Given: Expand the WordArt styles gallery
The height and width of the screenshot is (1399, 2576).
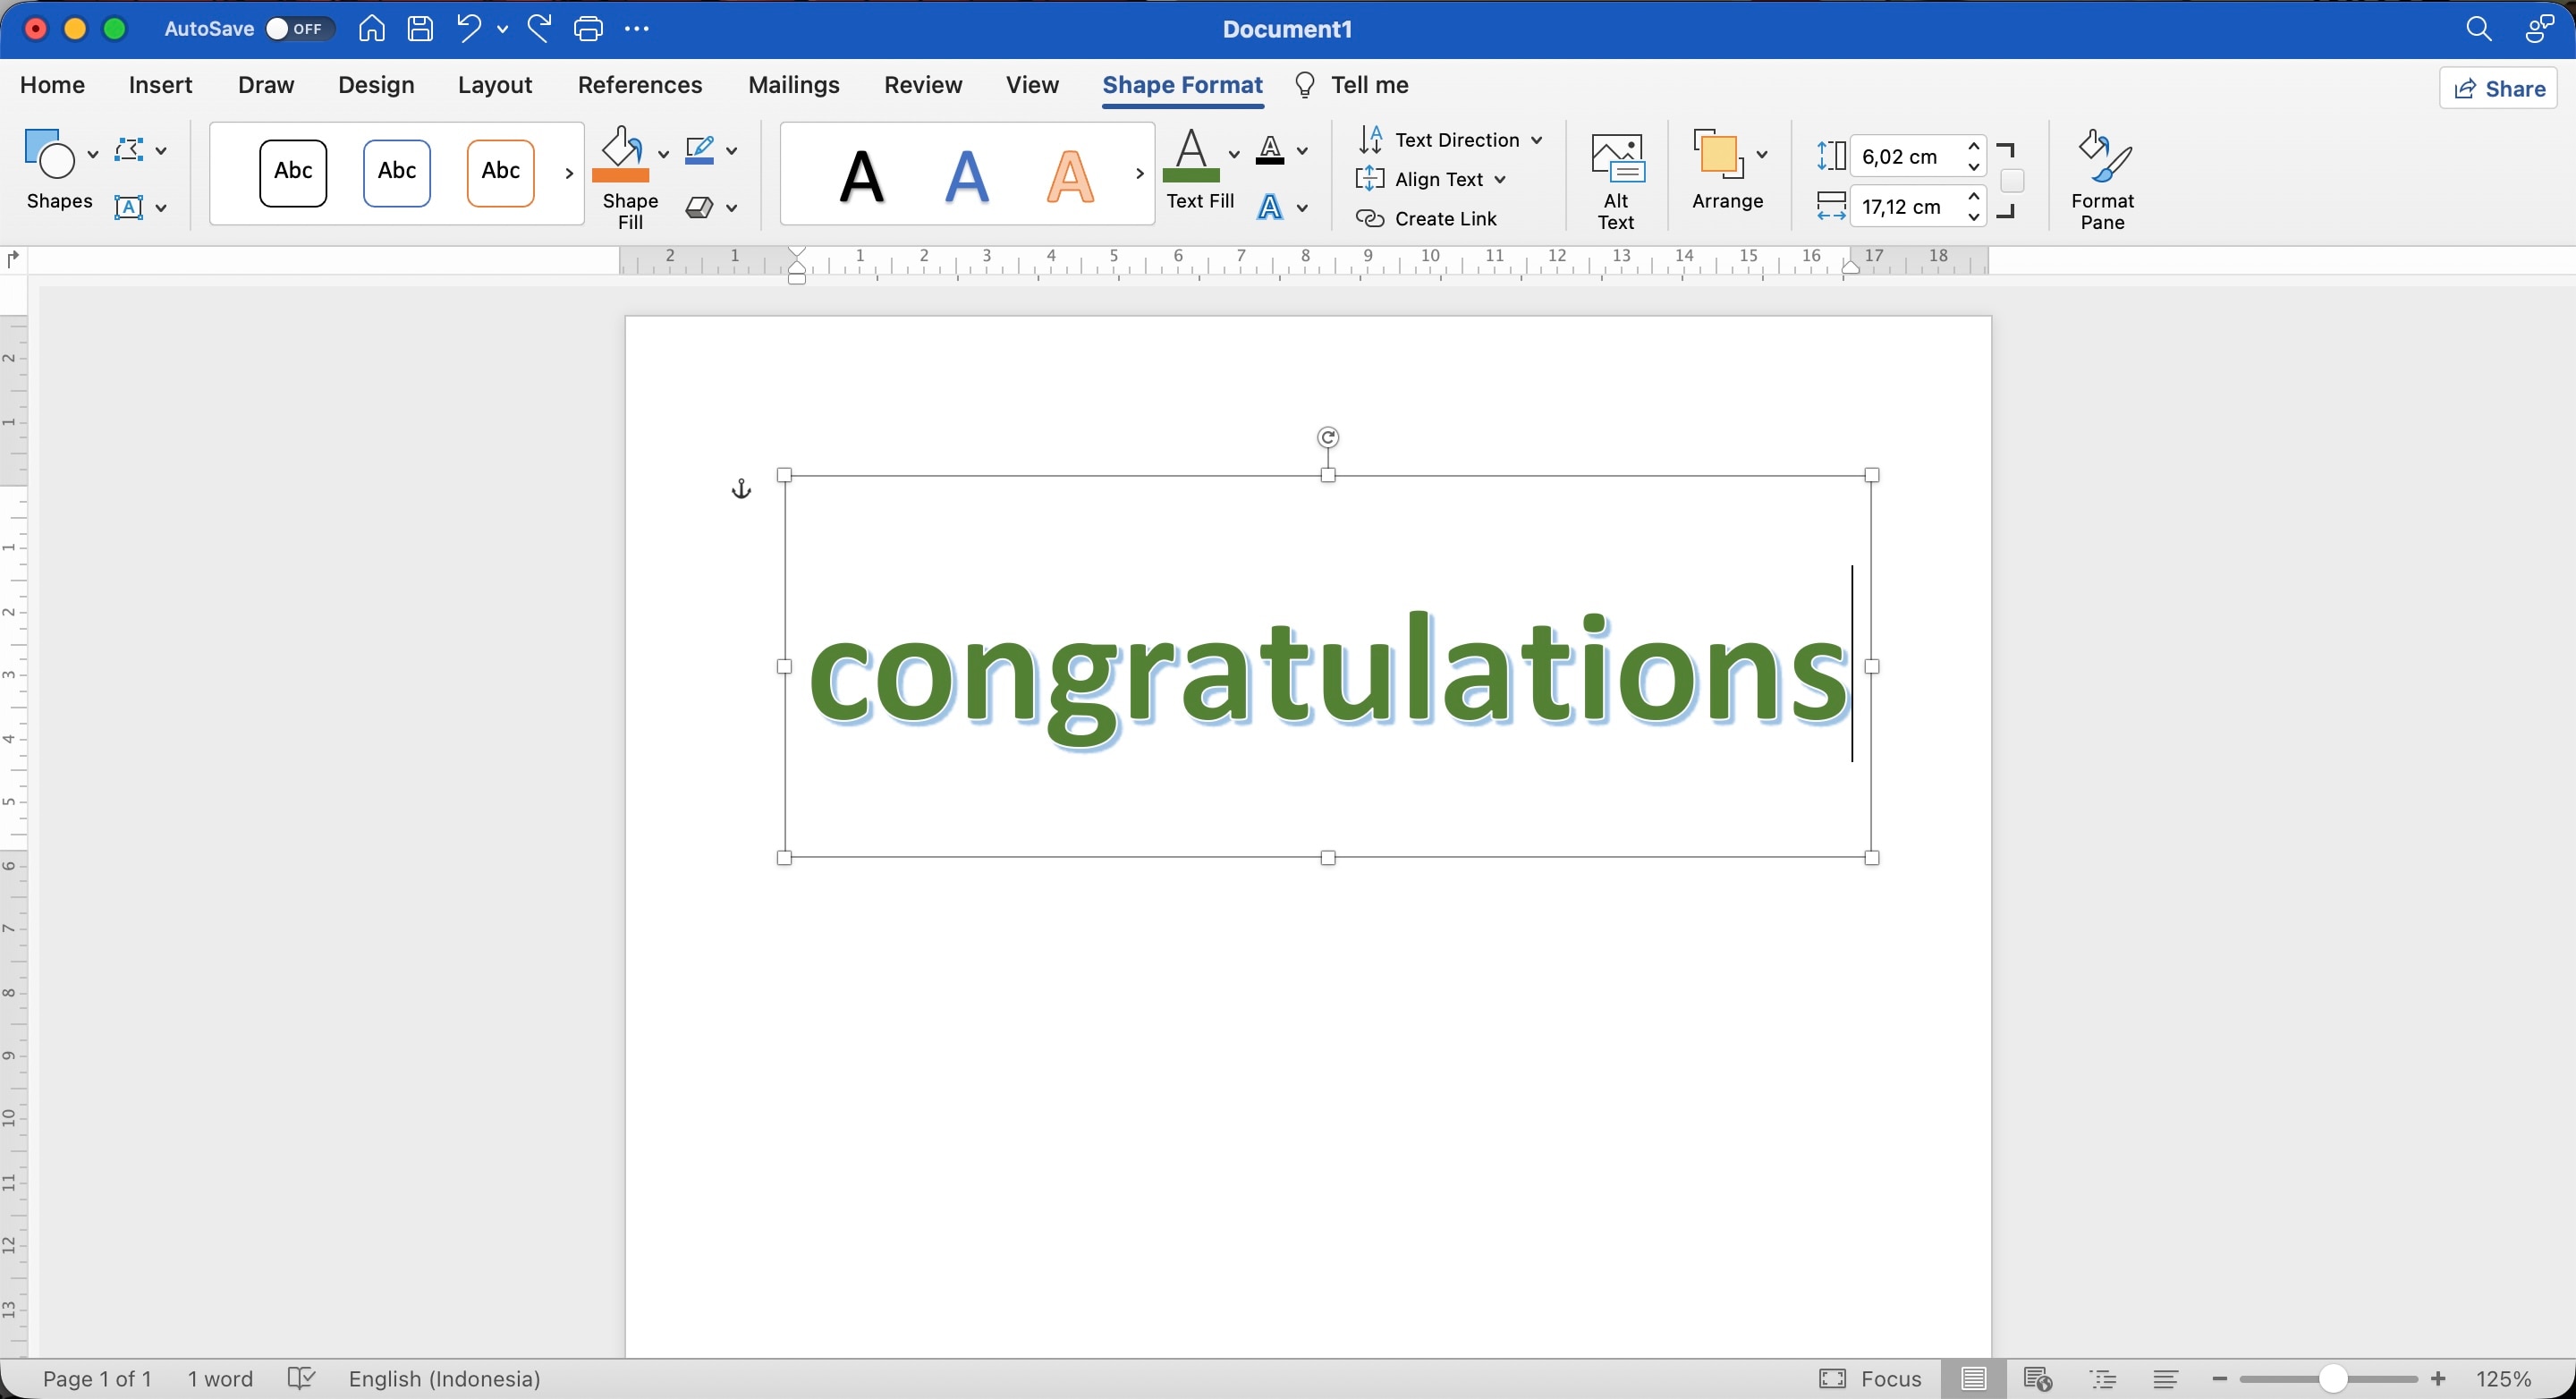Looking at the screenshot, I should tap(1139, 174).
